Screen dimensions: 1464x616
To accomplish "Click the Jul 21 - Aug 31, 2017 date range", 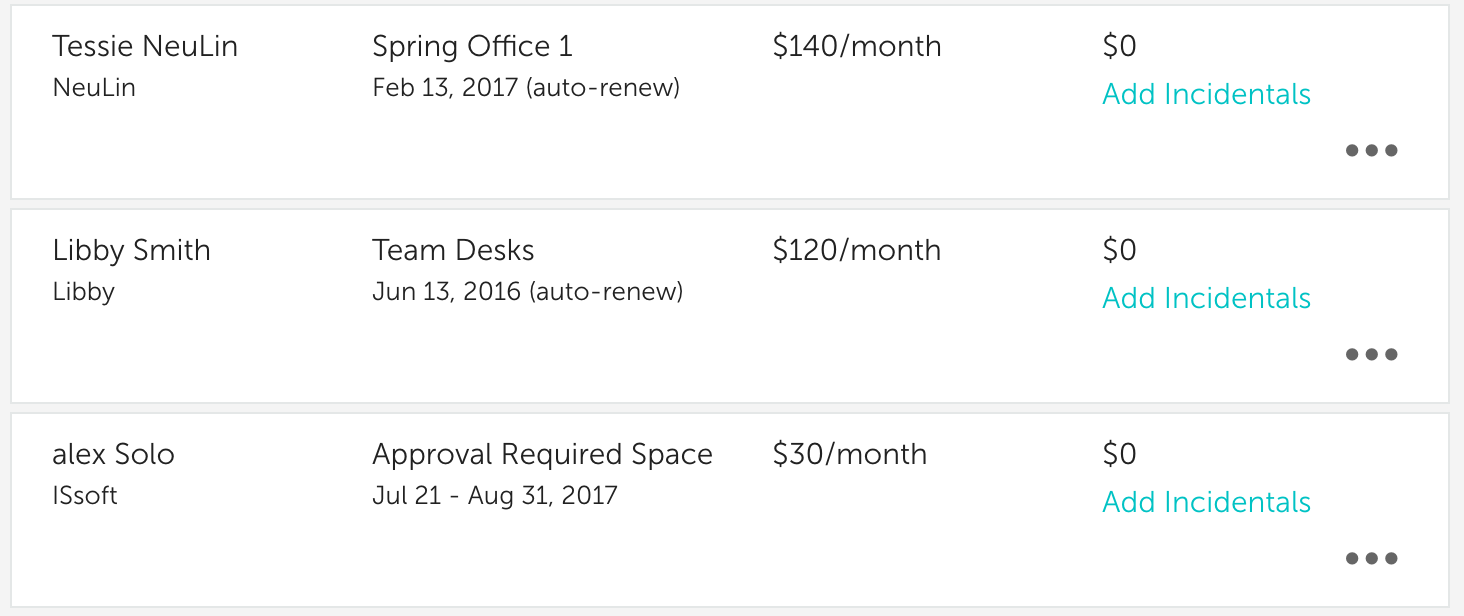I will [495, 496].
